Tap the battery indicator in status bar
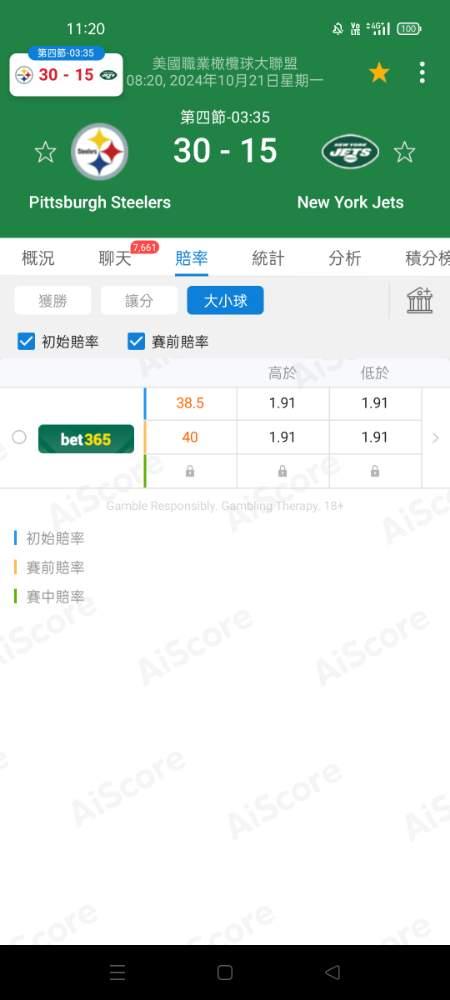The width and height of the screenshot is (450, 1000). click(409, 29)
